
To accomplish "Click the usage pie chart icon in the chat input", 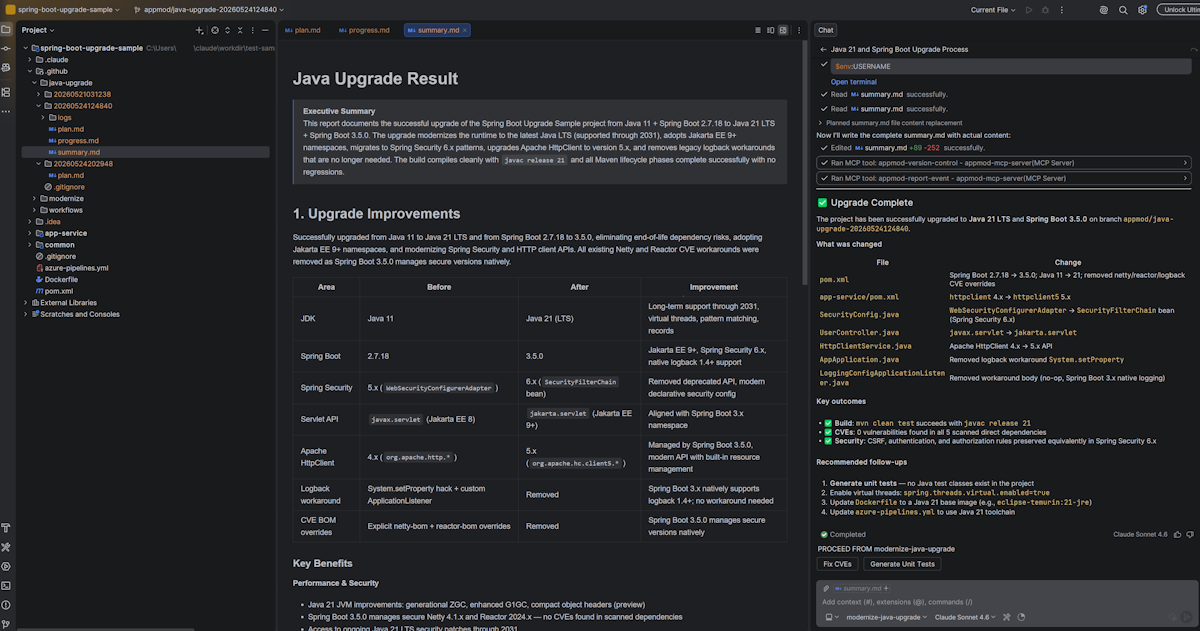I will (1022, 617).
